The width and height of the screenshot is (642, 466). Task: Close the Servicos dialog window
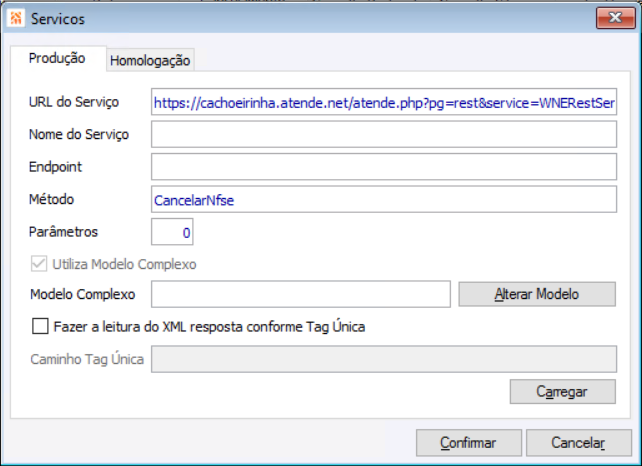coord(611,18)
